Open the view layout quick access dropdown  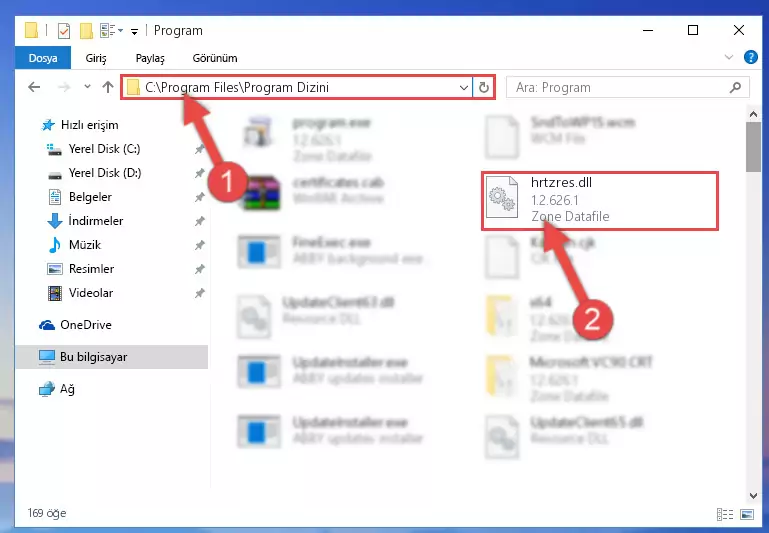[x=112, y=31]
